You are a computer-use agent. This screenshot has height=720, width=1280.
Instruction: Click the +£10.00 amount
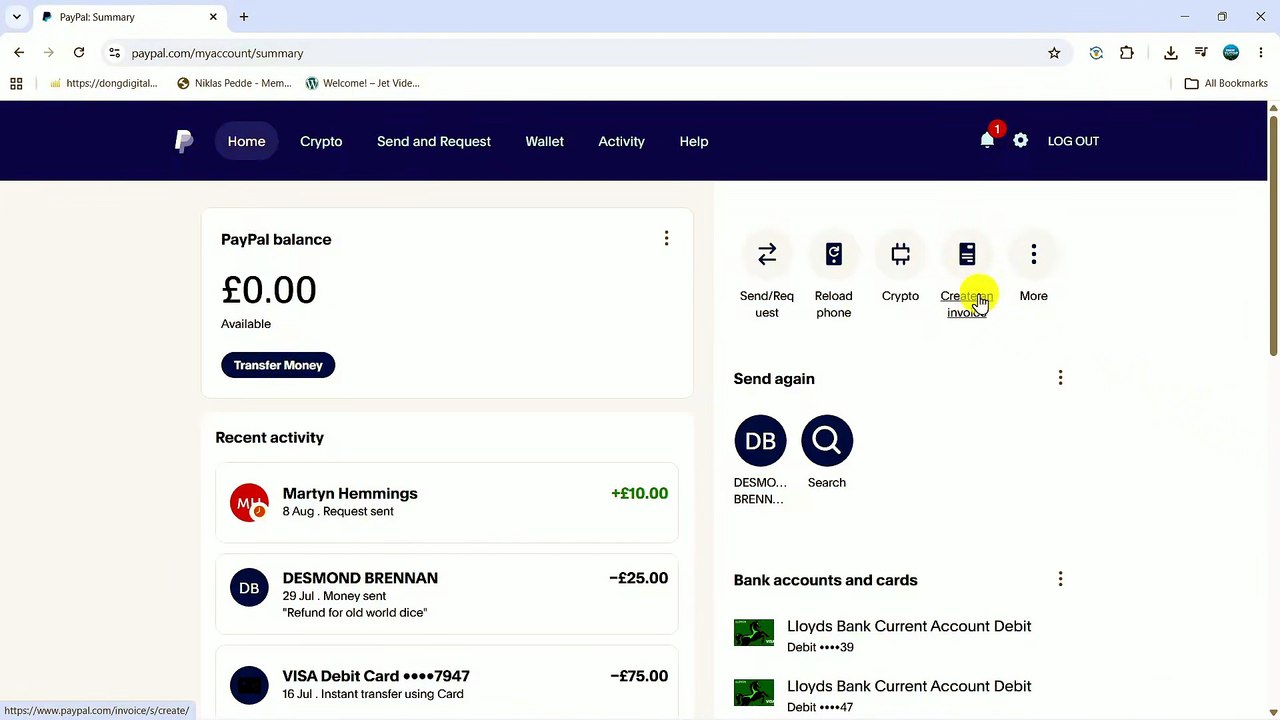[x=639, y=493]
